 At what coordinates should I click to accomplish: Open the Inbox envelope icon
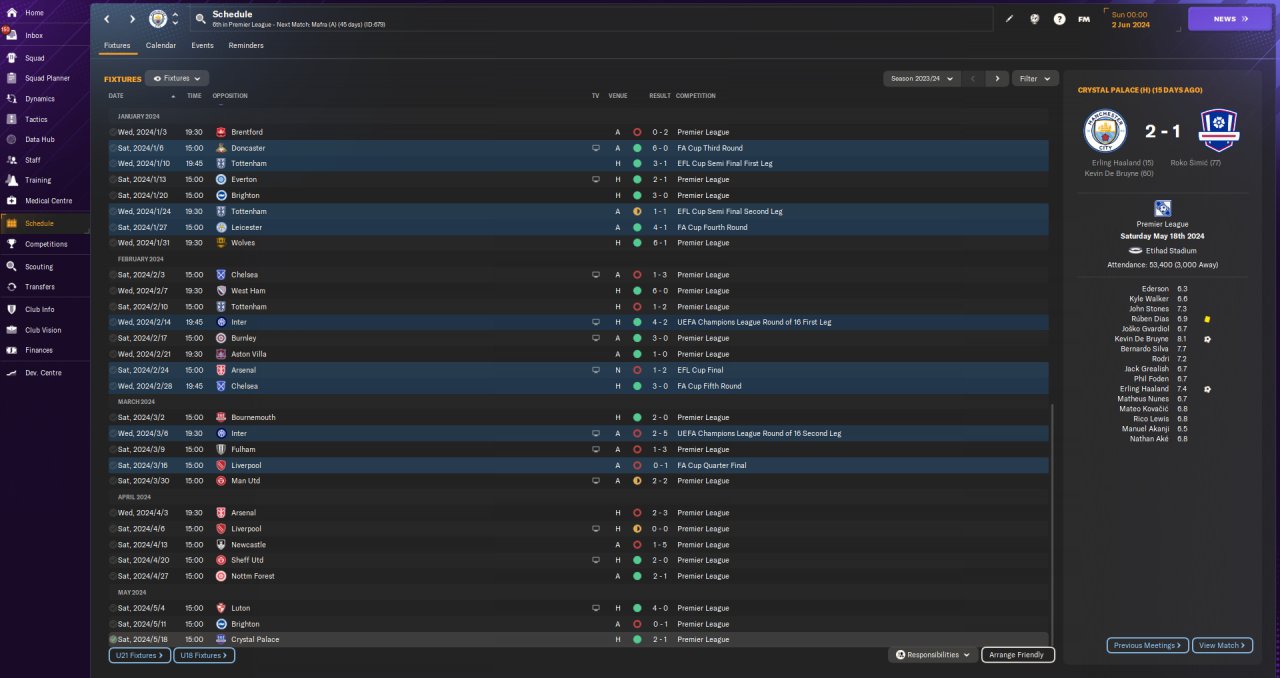point(12,35)
